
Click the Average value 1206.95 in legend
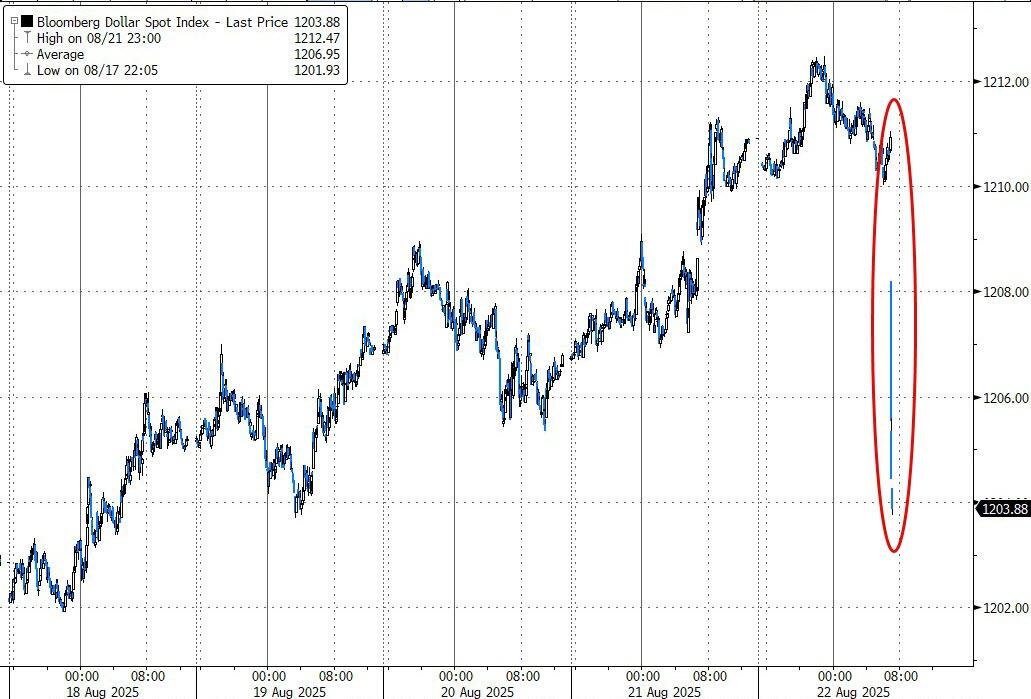point(318,54)
